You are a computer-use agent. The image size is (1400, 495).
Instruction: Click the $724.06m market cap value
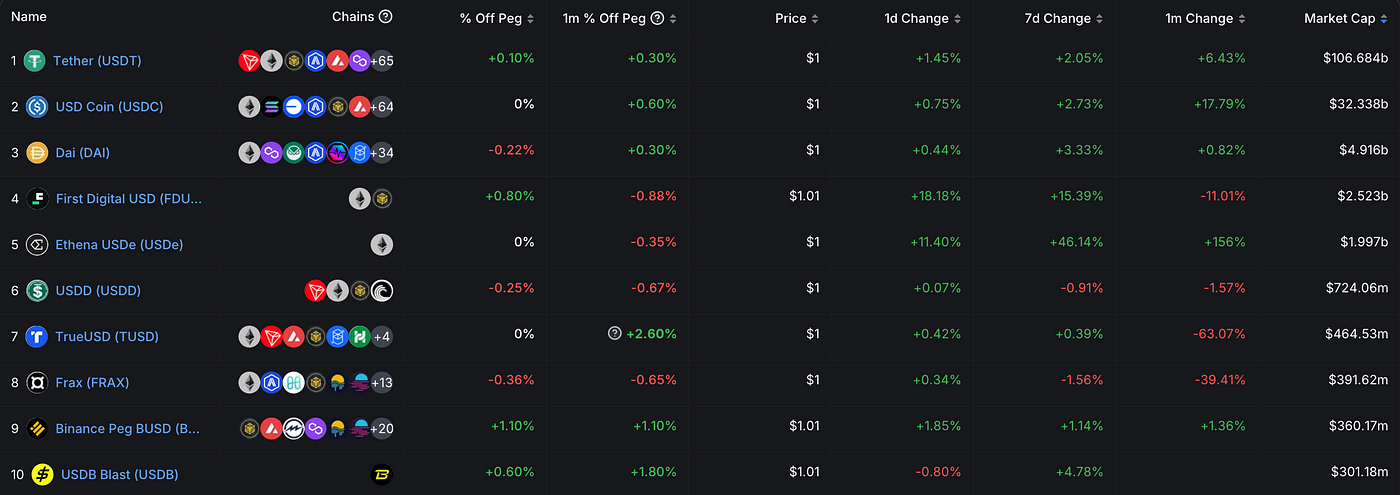(1356, 289)
